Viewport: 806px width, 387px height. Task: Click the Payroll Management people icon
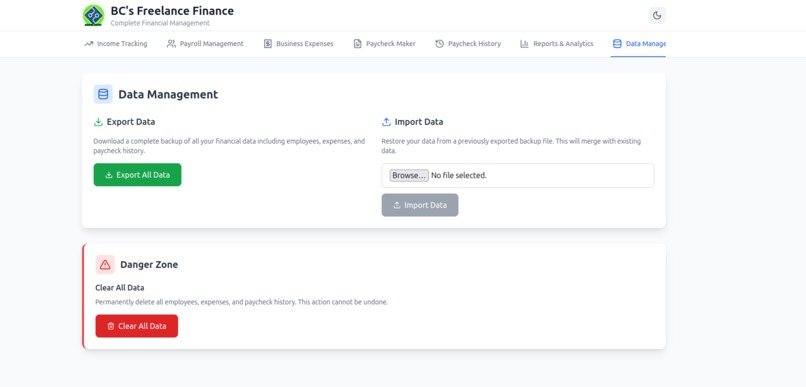[171, 44]
